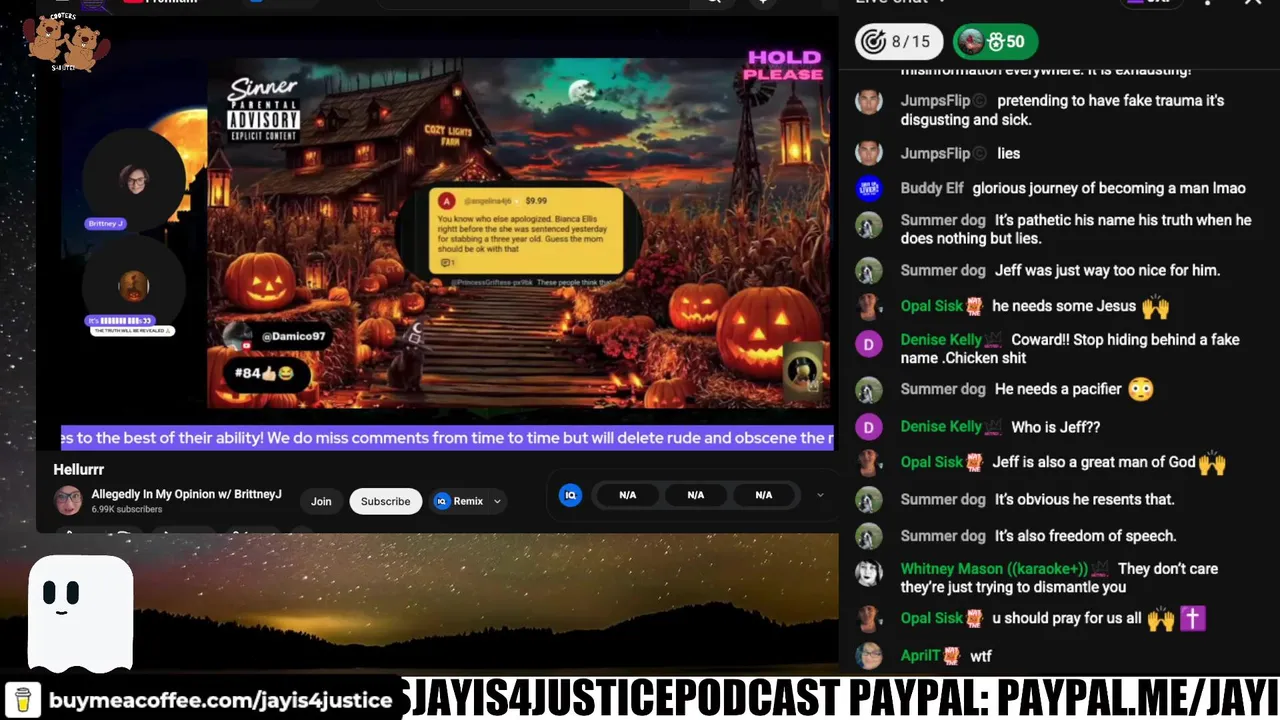Viewport: 1280px width, 720px height.
Task: Click the JumpsFlip username beside 'lies'
Action: click(x=935, y=153)
